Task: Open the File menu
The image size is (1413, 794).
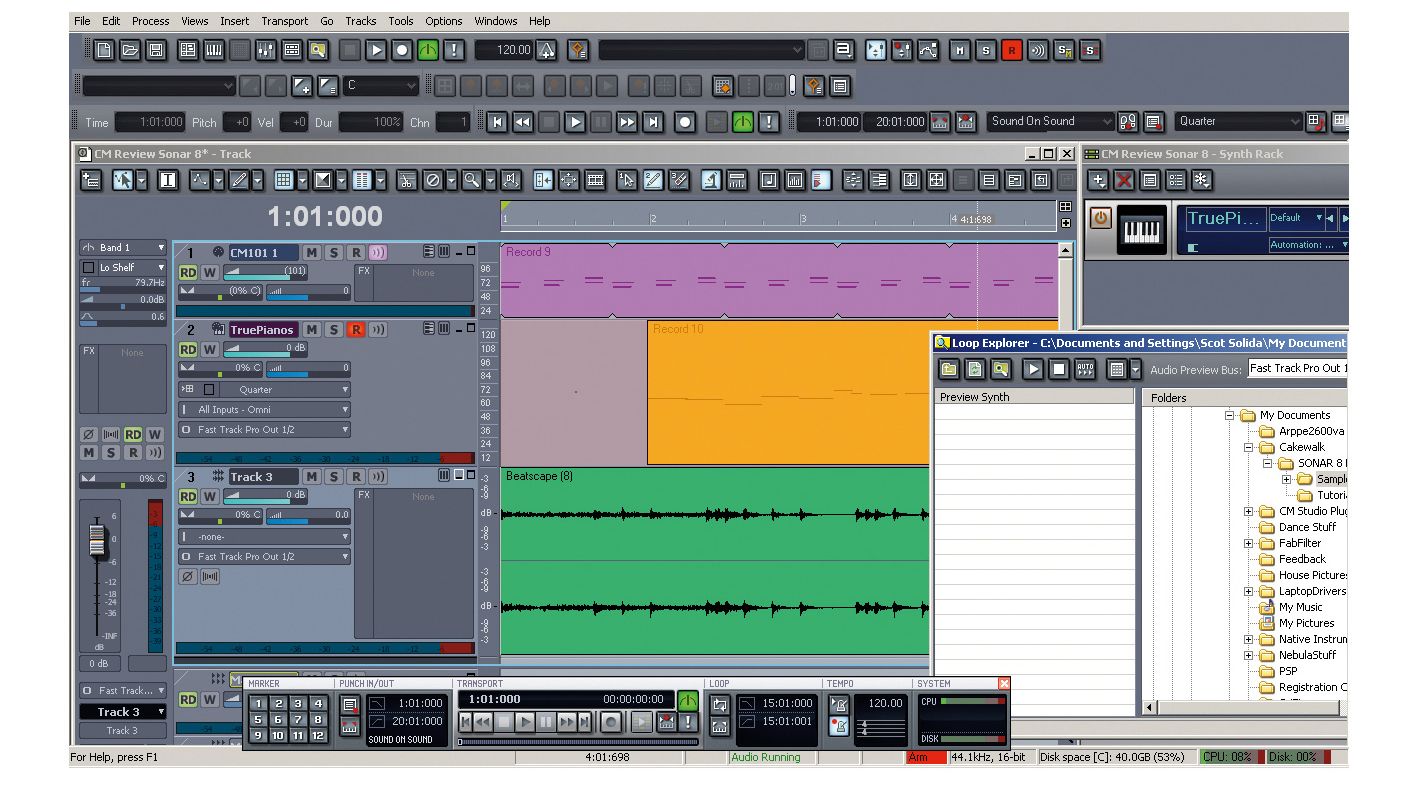Action: [x=82, y=21]
